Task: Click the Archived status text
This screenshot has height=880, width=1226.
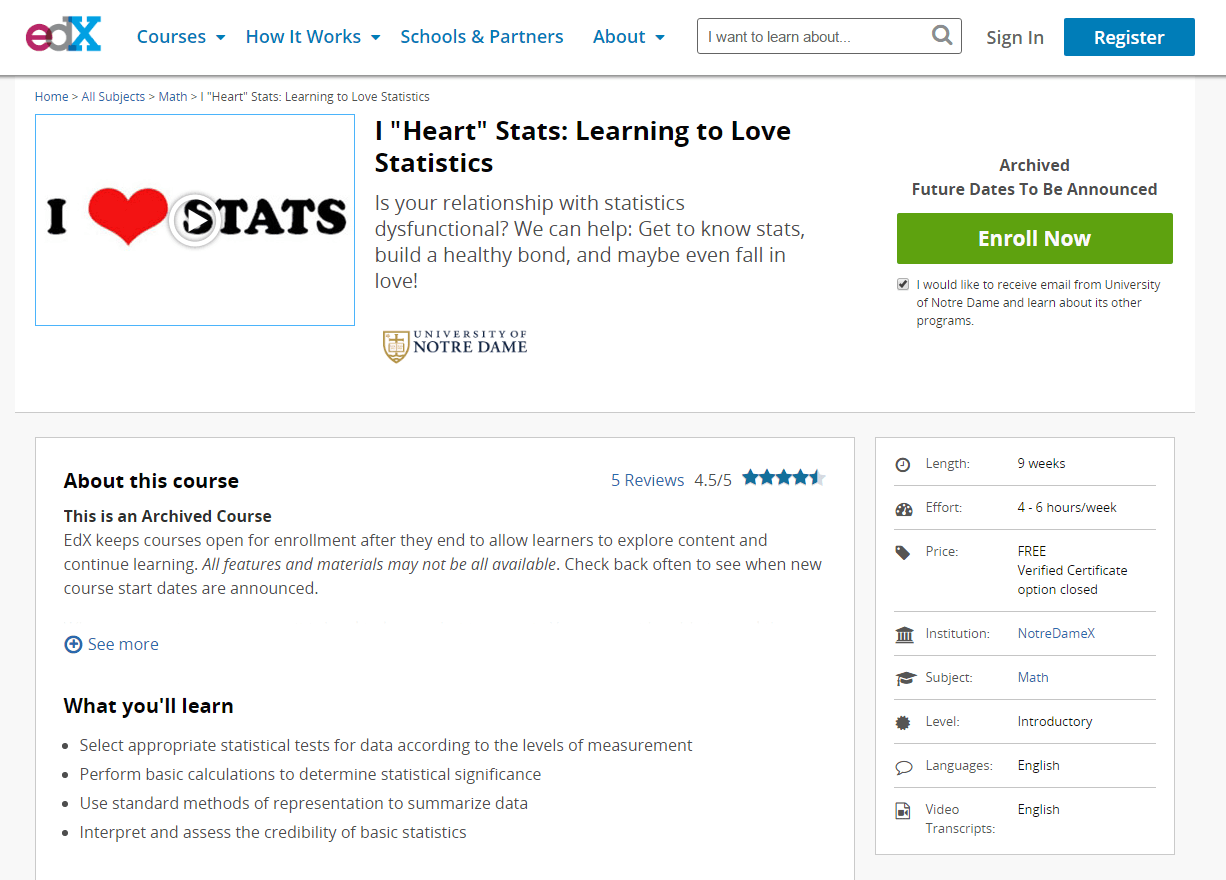Action: pos(1034,165)
